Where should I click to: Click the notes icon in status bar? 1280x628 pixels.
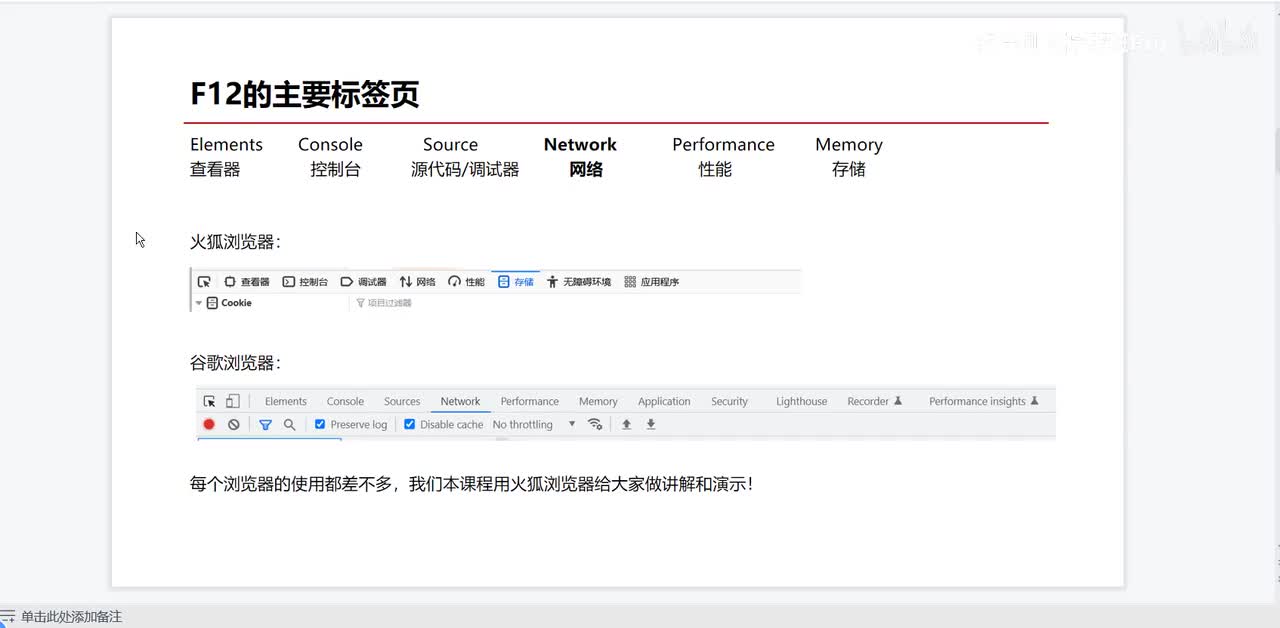[8, 617]
